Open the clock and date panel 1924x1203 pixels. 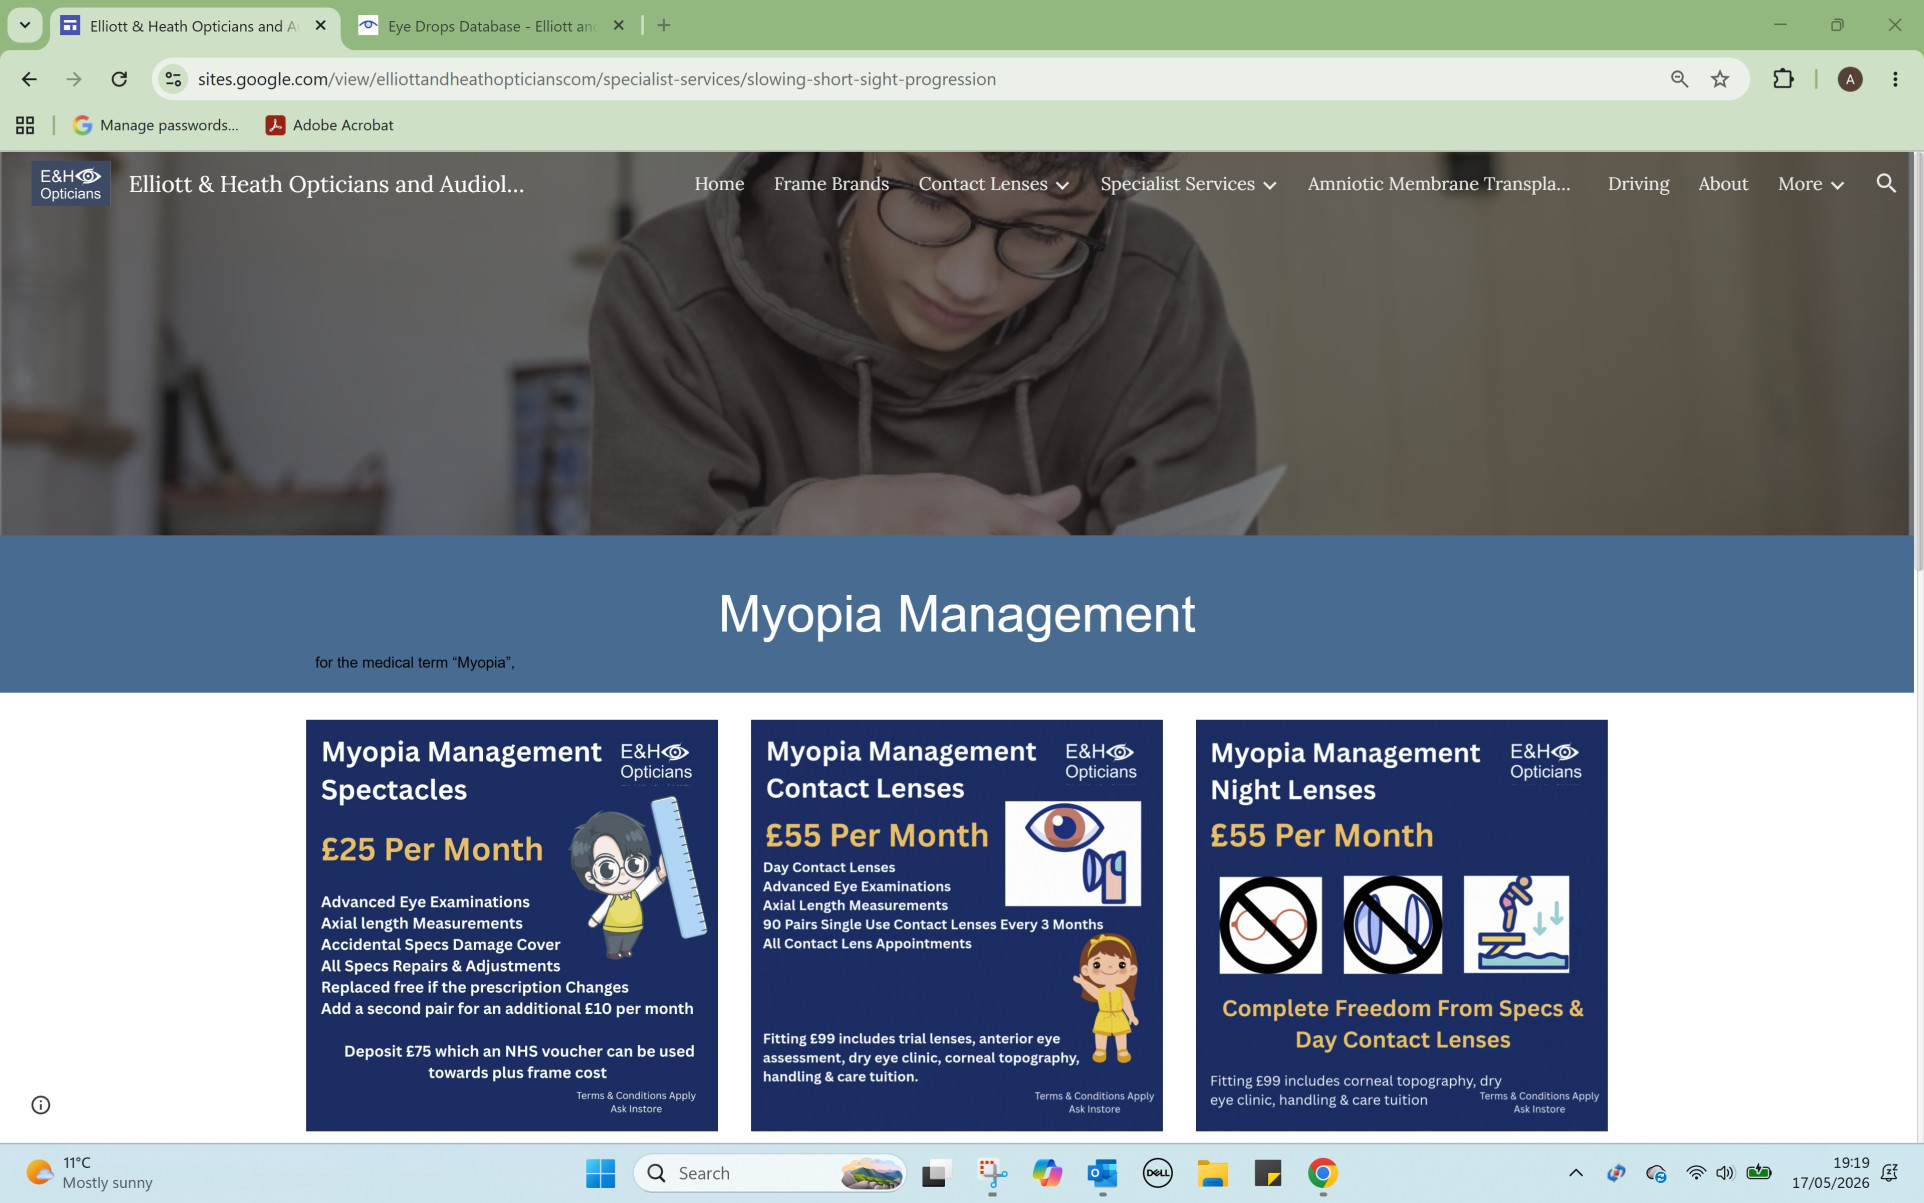pyautogui.click(x=1830, y=1173)
